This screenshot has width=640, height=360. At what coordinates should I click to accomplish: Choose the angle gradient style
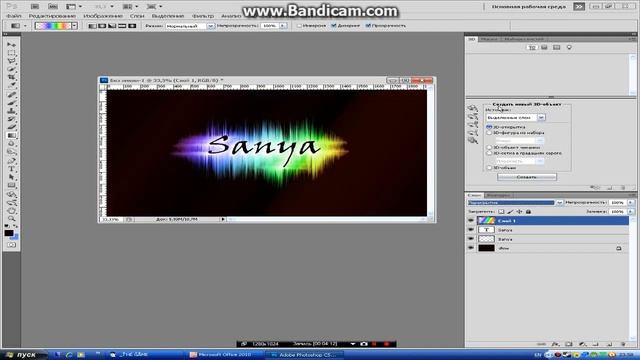pos(112,26)
